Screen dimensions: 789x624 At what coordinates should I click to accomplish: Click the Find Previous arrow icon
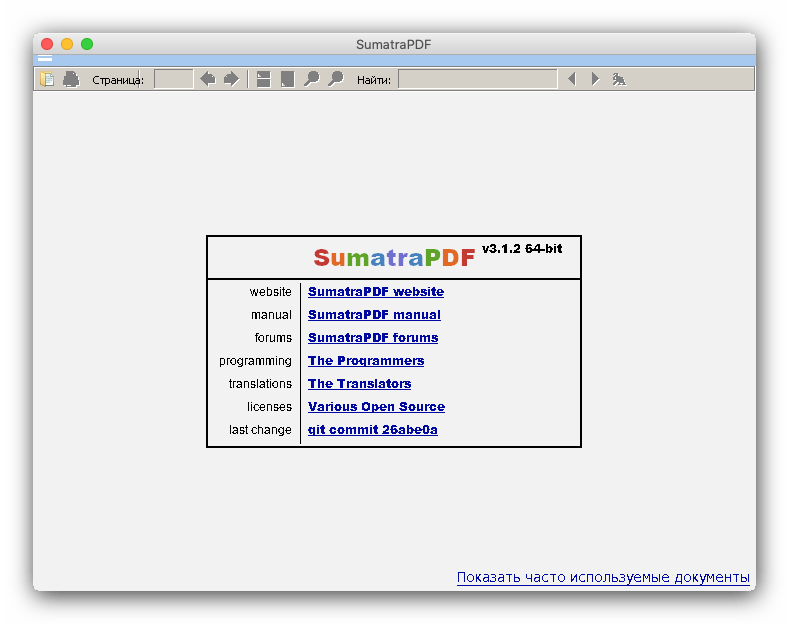tap(572, 79)
